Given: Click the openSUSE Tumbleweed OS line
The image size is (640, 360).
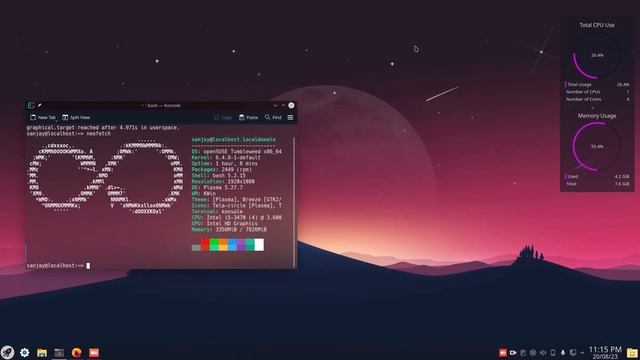Looking at the screenshot, I should click(x=237, y=151).
